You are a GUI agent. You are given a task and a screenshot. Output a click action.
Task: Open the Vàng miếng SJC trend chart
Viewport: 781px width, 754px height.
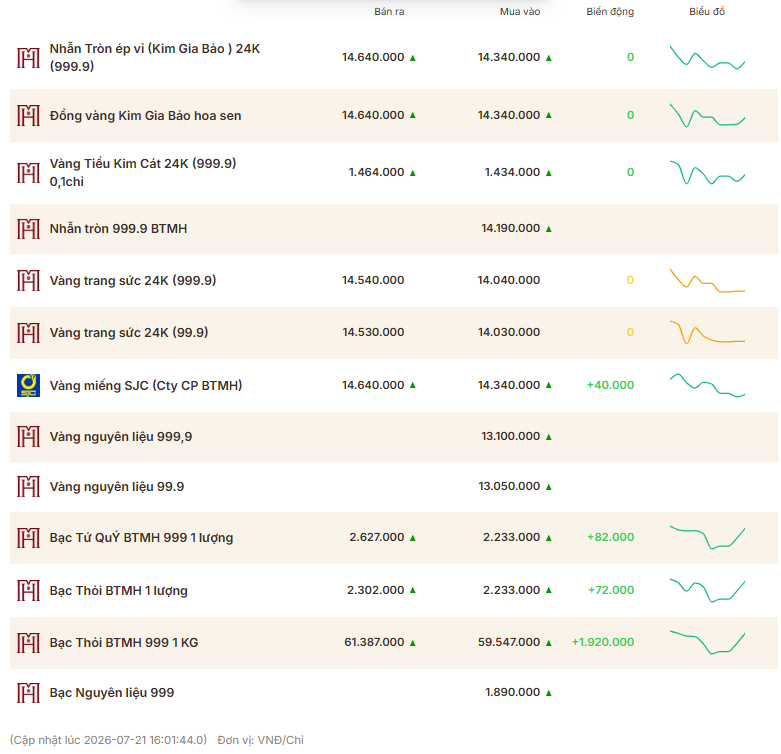(x=707, y=385)
